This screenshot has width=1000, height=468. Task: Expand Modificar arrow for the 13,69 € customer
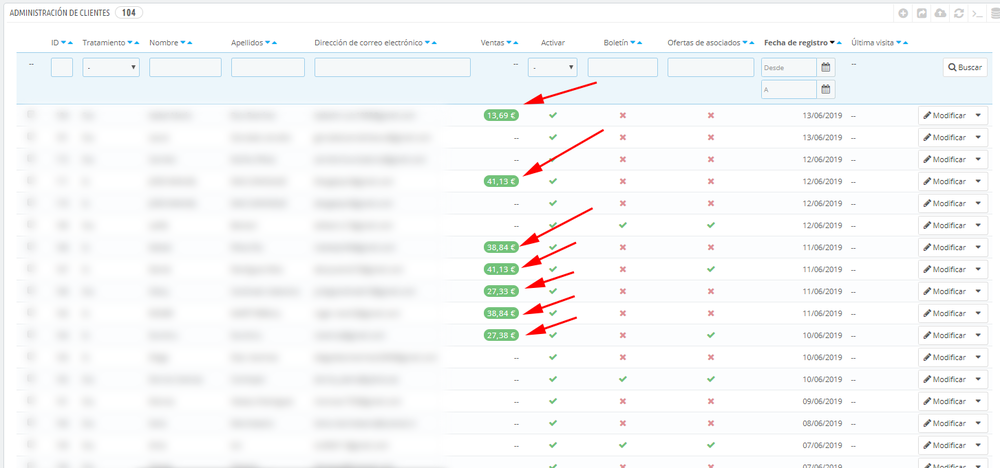point(979,115)
